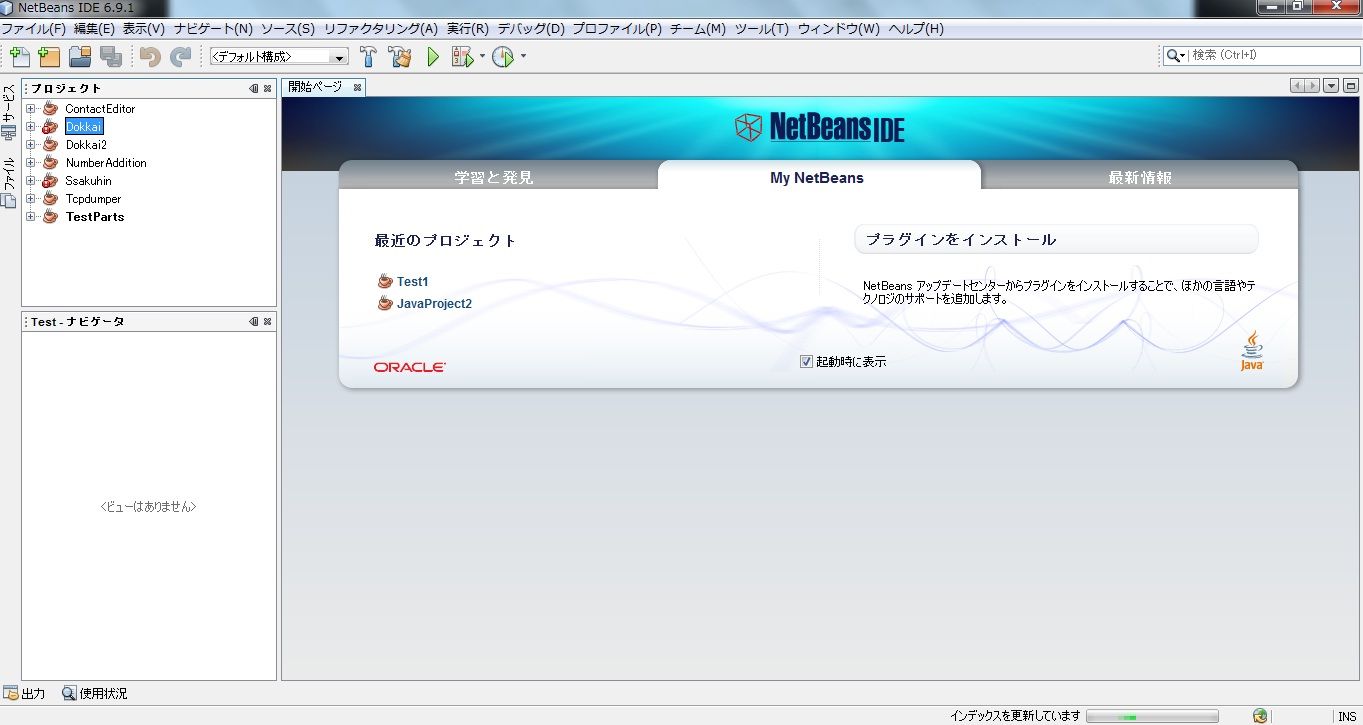
Task: Select the TestParts project in the tree
Action: [95, 217]
